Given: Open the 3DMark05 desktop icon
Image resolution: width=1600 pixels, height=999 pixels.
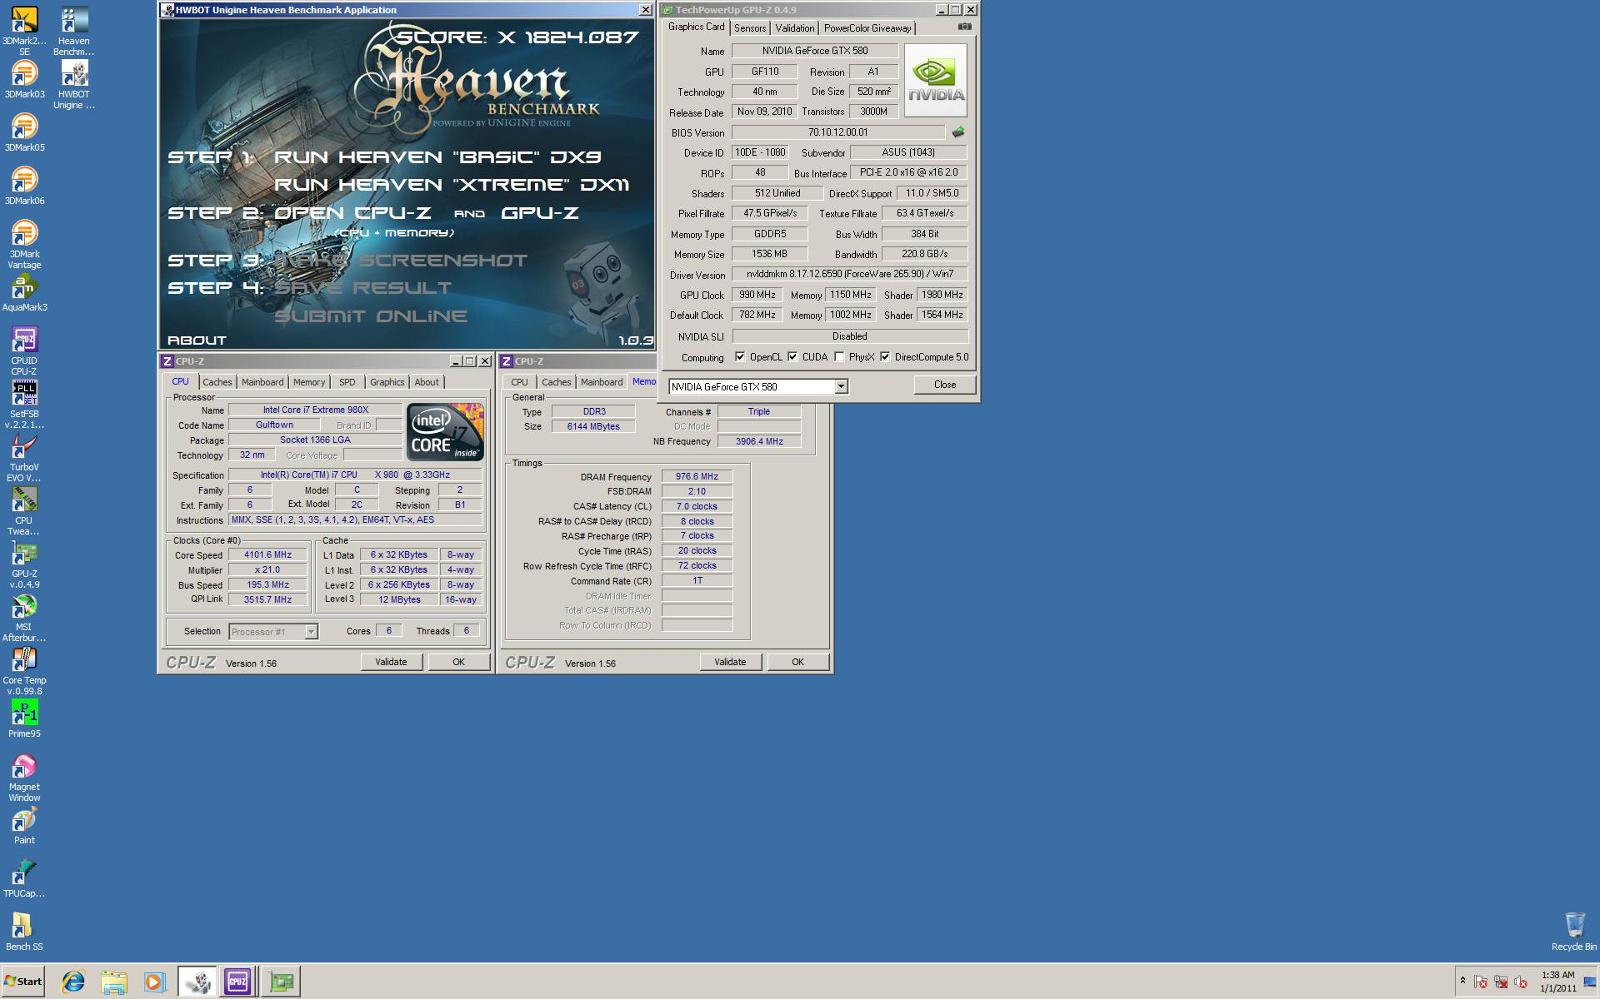Looking at the screenshot, I should click(x=24, y=133).
